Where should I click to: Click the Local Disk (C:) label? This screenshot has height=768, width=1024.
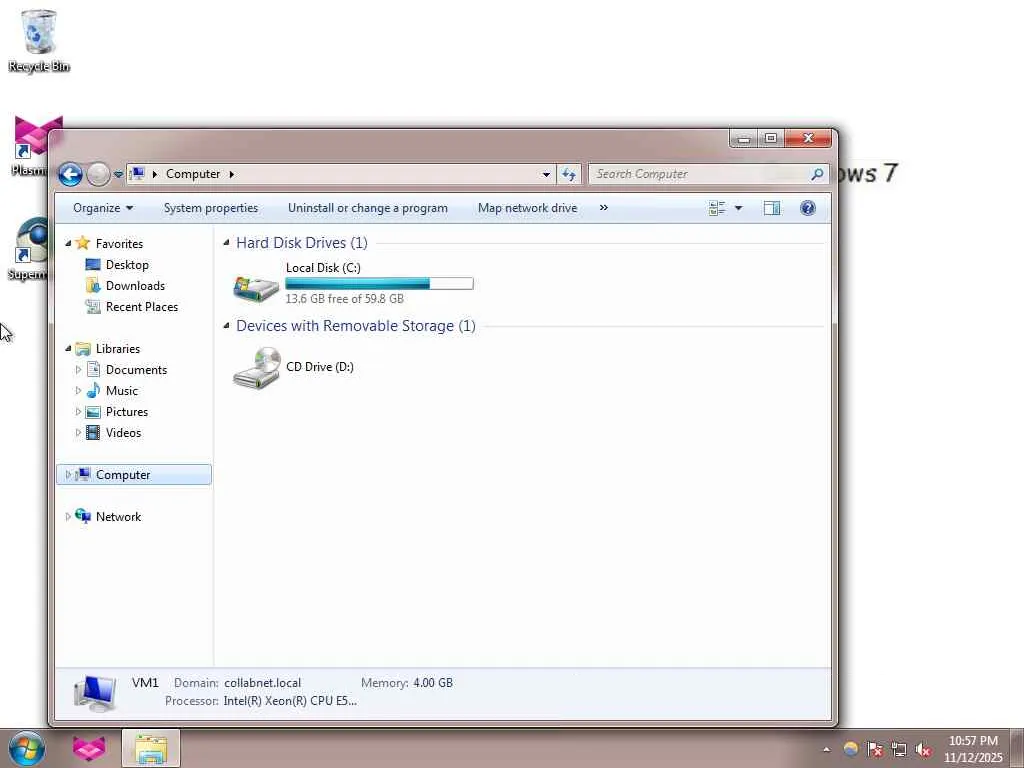(323, 268)
